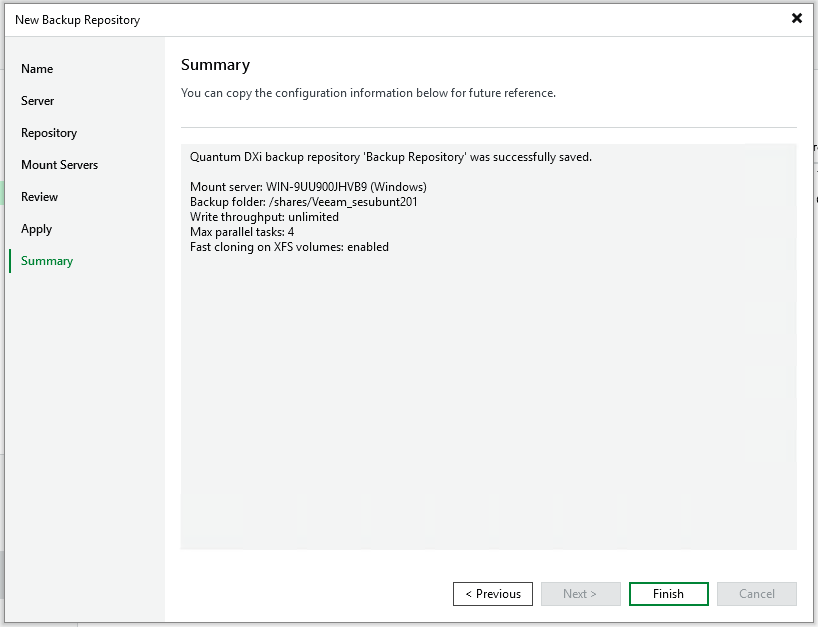Select the Apply step in sidebar
818x627 pixels.
click(x=37, y=229)
